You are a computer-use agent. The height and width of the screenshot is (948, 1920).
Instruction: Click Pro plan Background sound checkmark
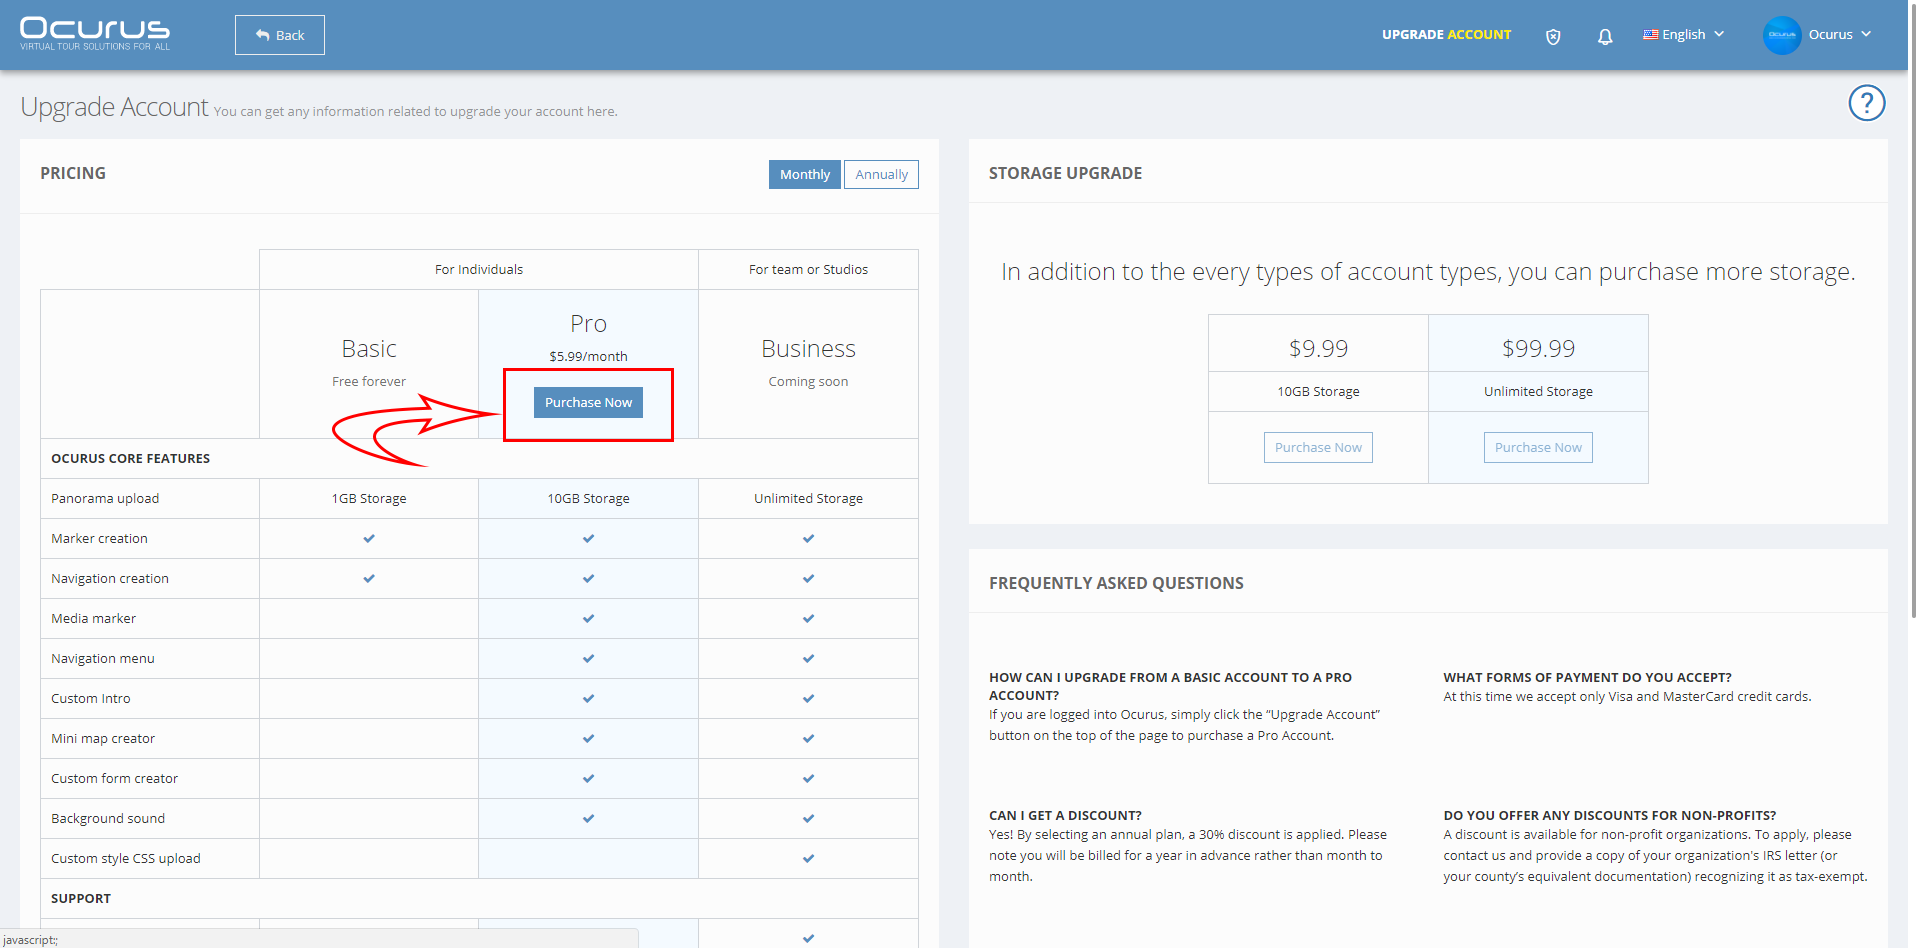[x=588, y=818]
